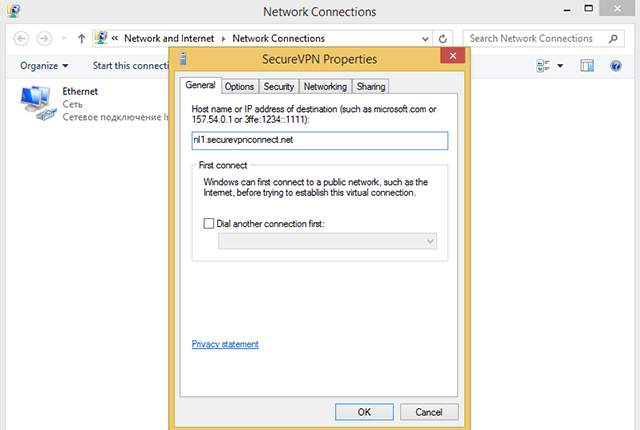Viewport: 640px width, 430px height.
Task: Open the view options dropdown arrow
Action: click(560, 66)
